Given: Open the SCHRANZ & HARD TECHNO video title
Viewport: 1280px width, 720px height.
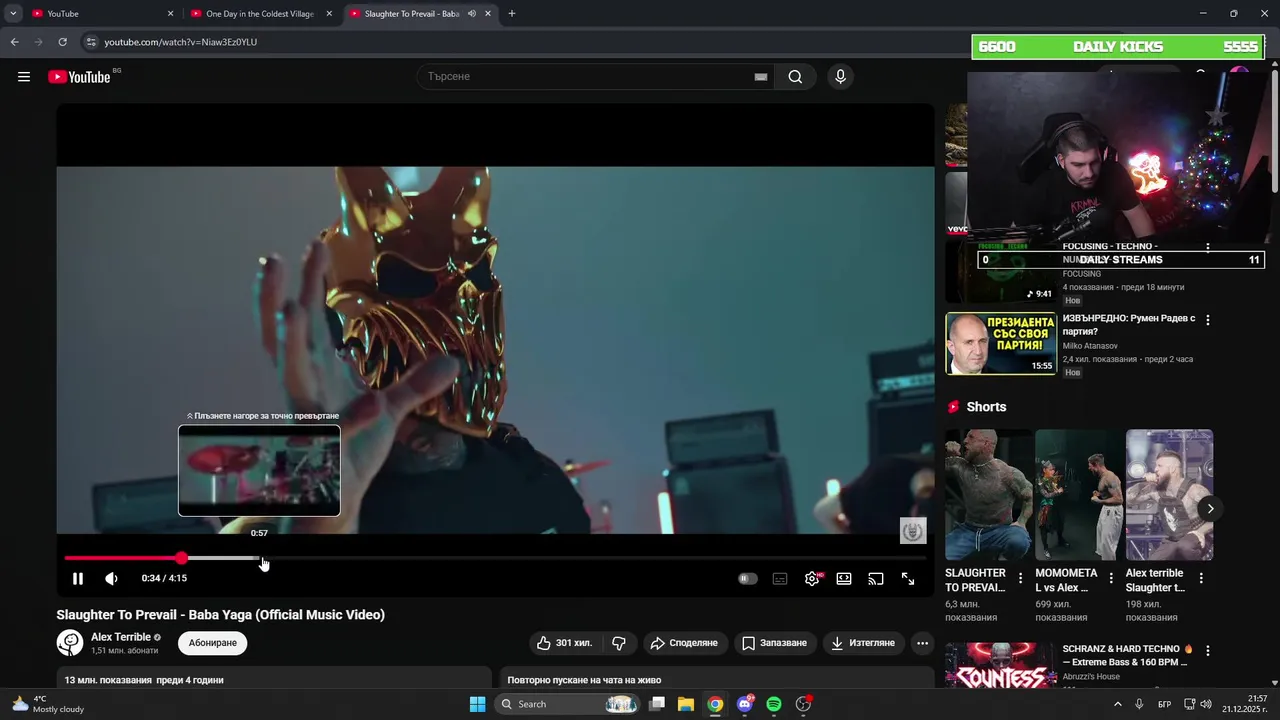Looking at the screenshot, I should (1128, 656).
